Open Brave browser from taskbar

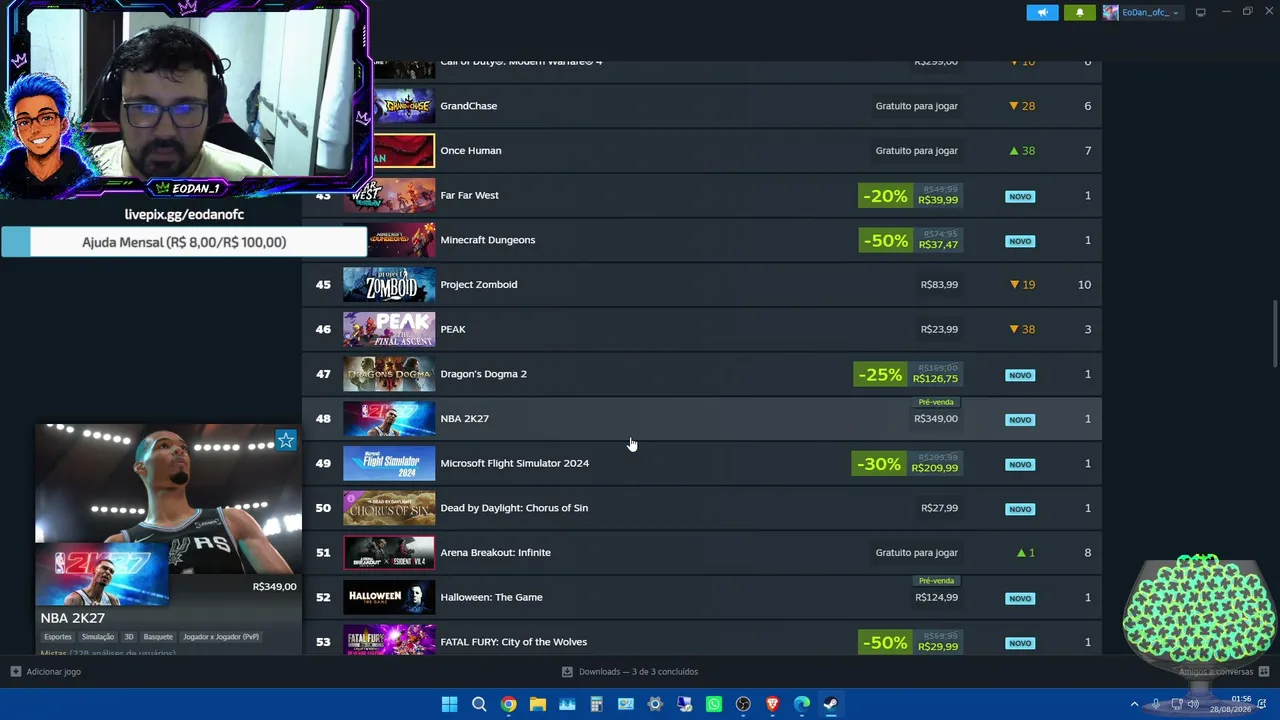click(772, 704)
